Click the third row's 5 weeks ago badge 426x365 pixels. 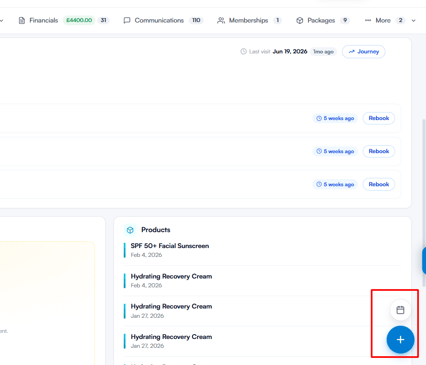coord(335,184)
